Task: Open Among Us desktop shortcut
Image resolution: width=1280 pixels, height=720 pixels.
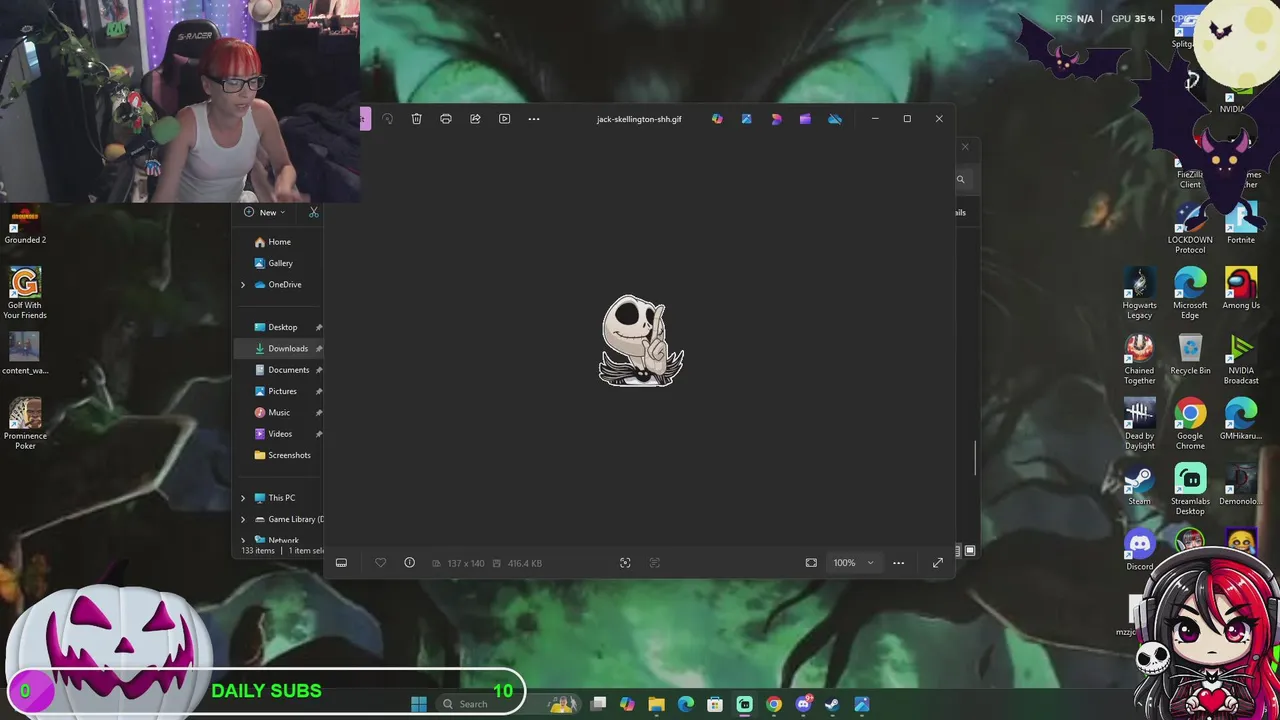Action: coord(1241,288)
